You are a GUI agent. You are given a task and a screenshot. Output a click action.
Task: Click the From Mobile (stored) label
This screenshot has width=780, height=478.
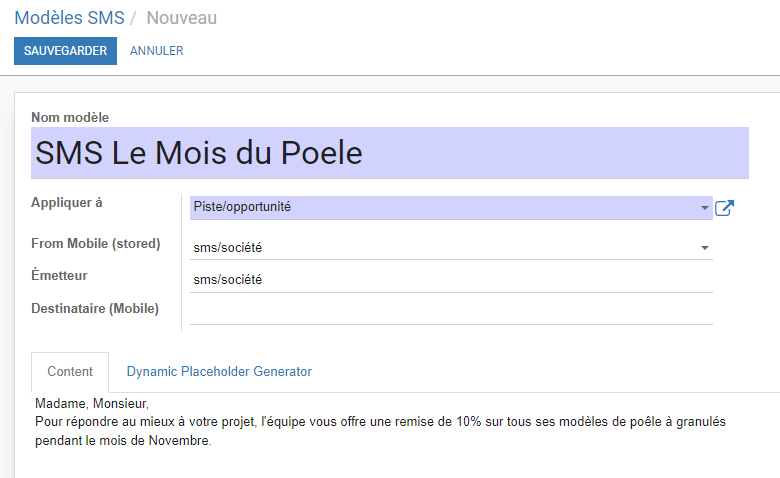(x=96, y=244)
